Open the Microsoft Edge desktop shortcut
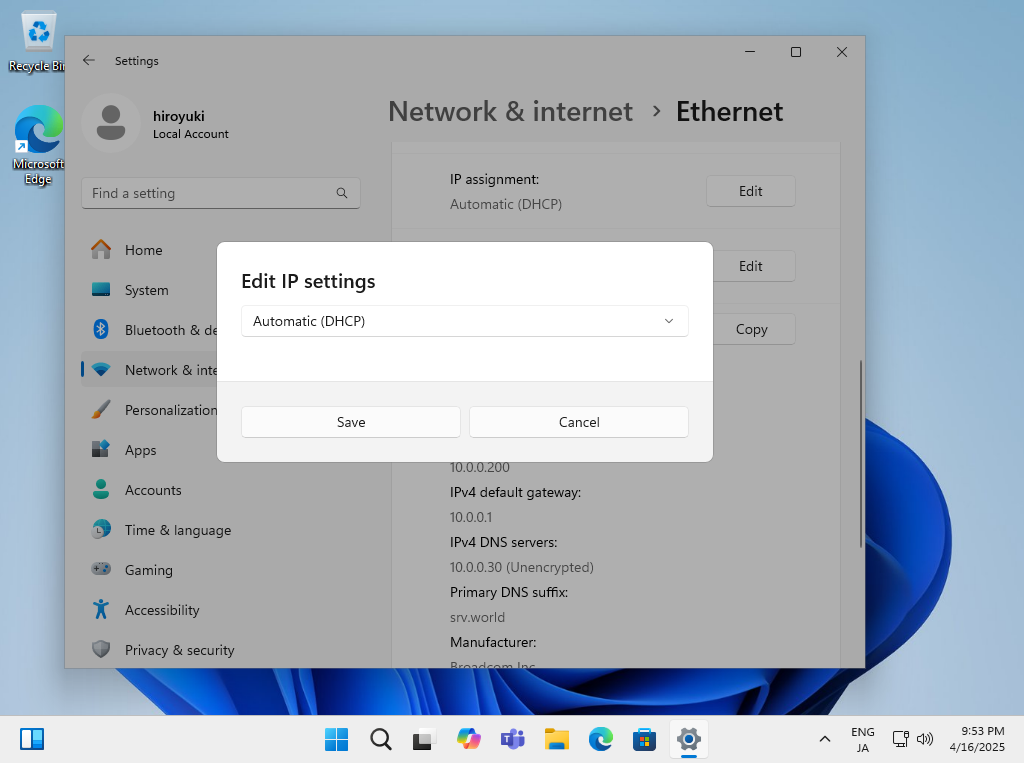Screen dimensions: 1024x763 click(x=38, y=145)
